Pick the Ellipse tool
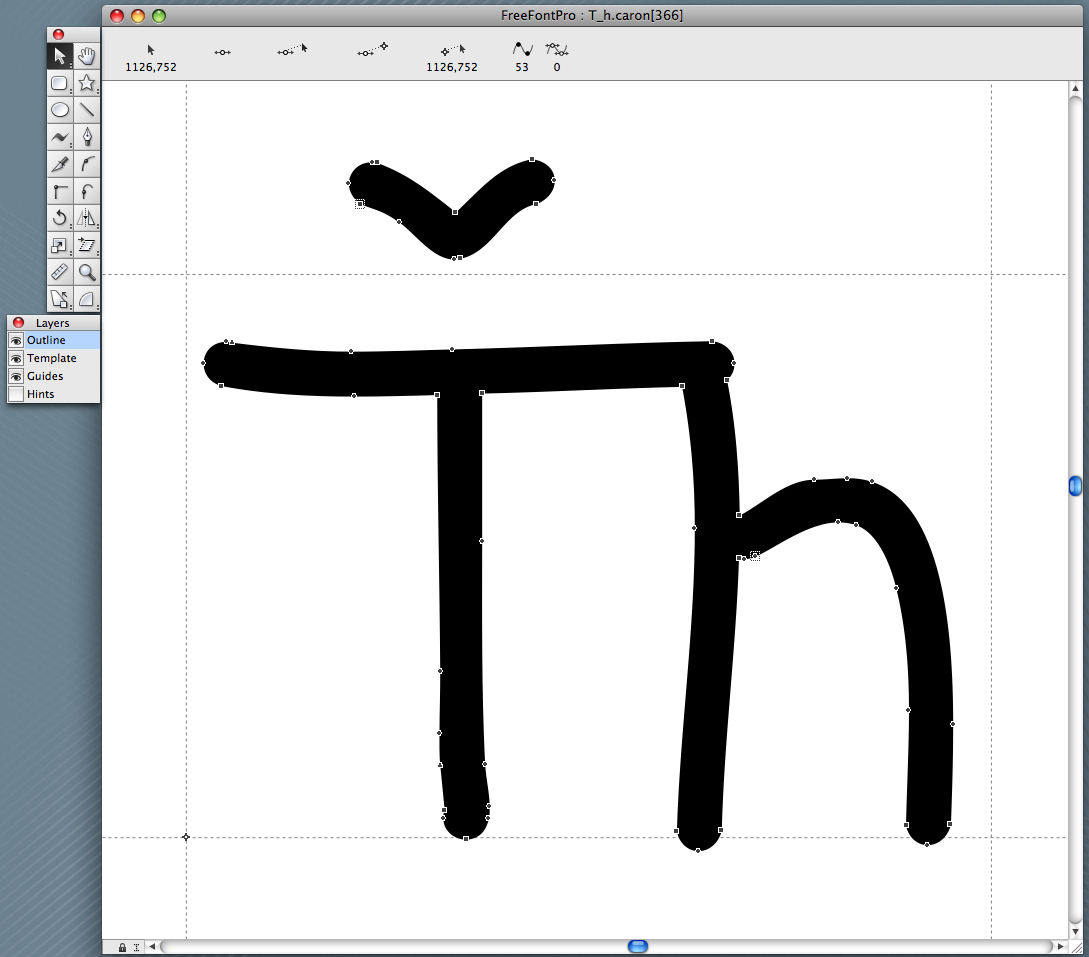The image size is (1089, 957). (x=60, y=110)
